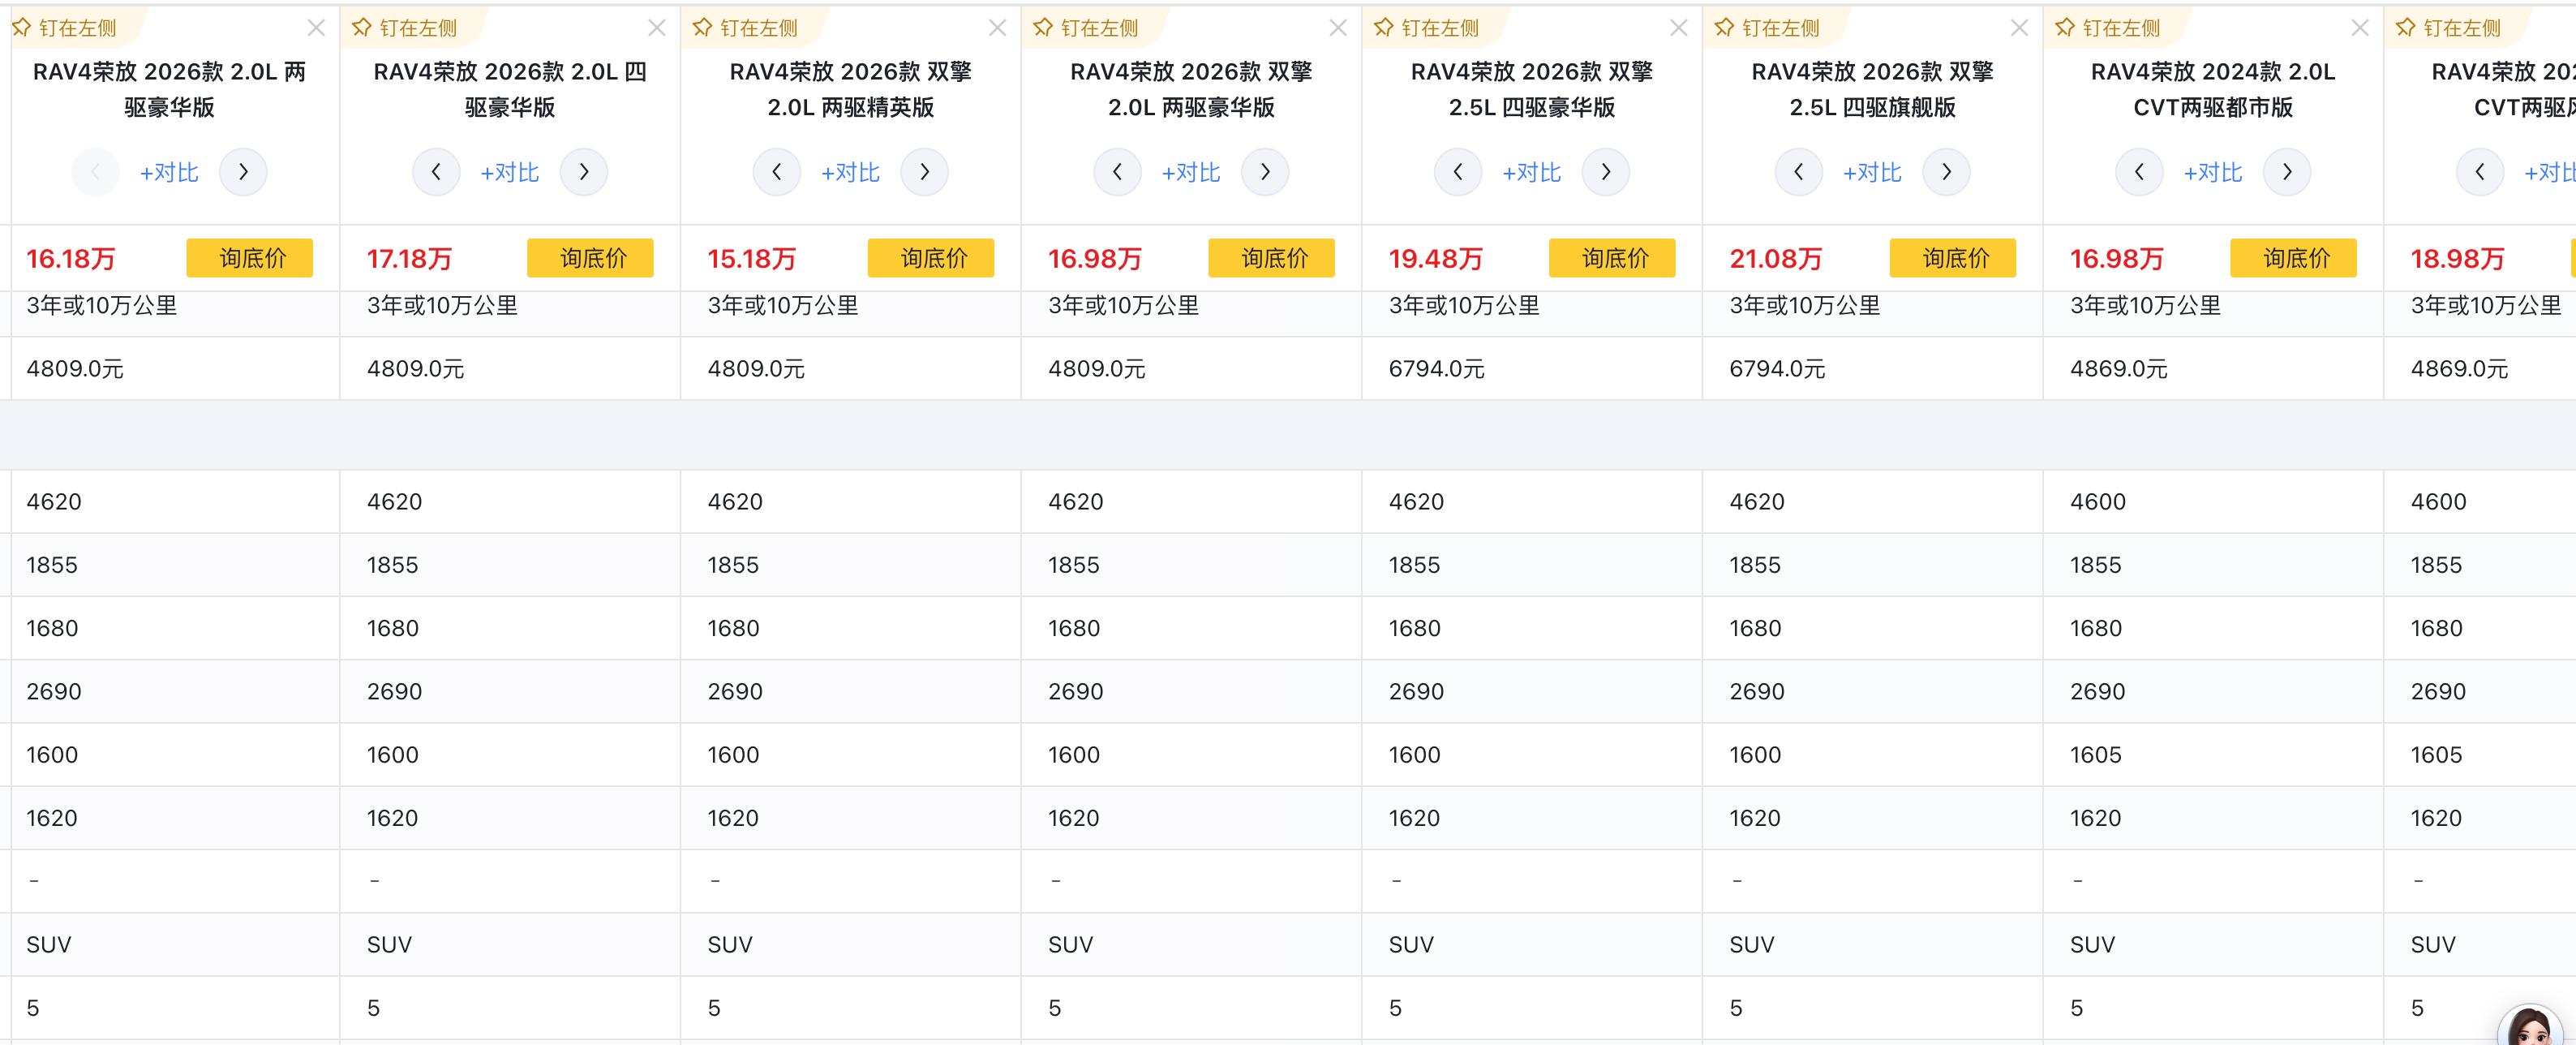Go to previous model in 双擎 2.5L 四驱旗舰版 column
Image resolution: width=2576 pixels, height=1045 pixels.
(1798, 172)
